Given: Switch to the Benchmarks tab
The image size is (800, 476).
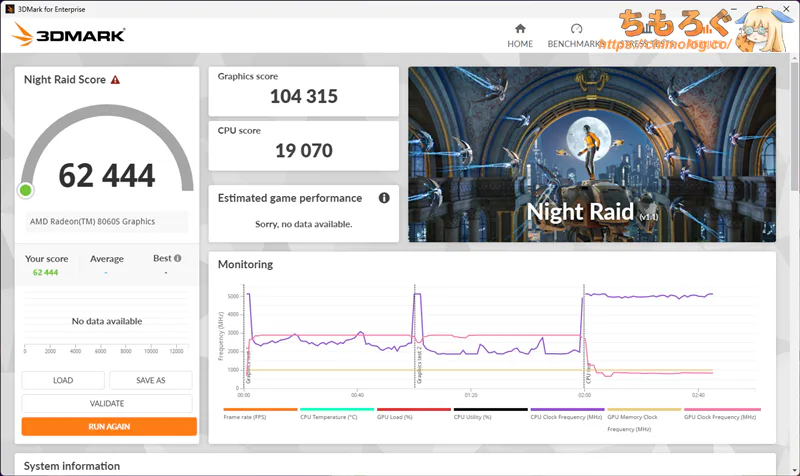Looking at the screenshot, I should pyautogui.click(x=576, y=44).
